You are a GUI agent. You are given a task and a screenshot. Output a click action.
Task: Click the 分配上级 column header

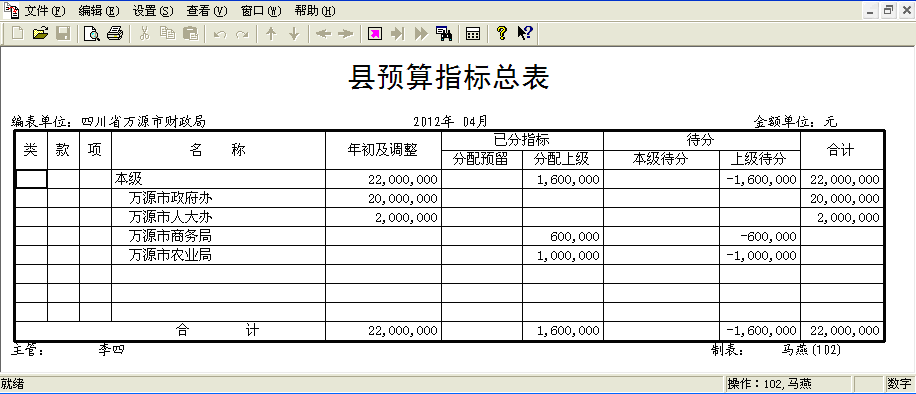point(563,159)
